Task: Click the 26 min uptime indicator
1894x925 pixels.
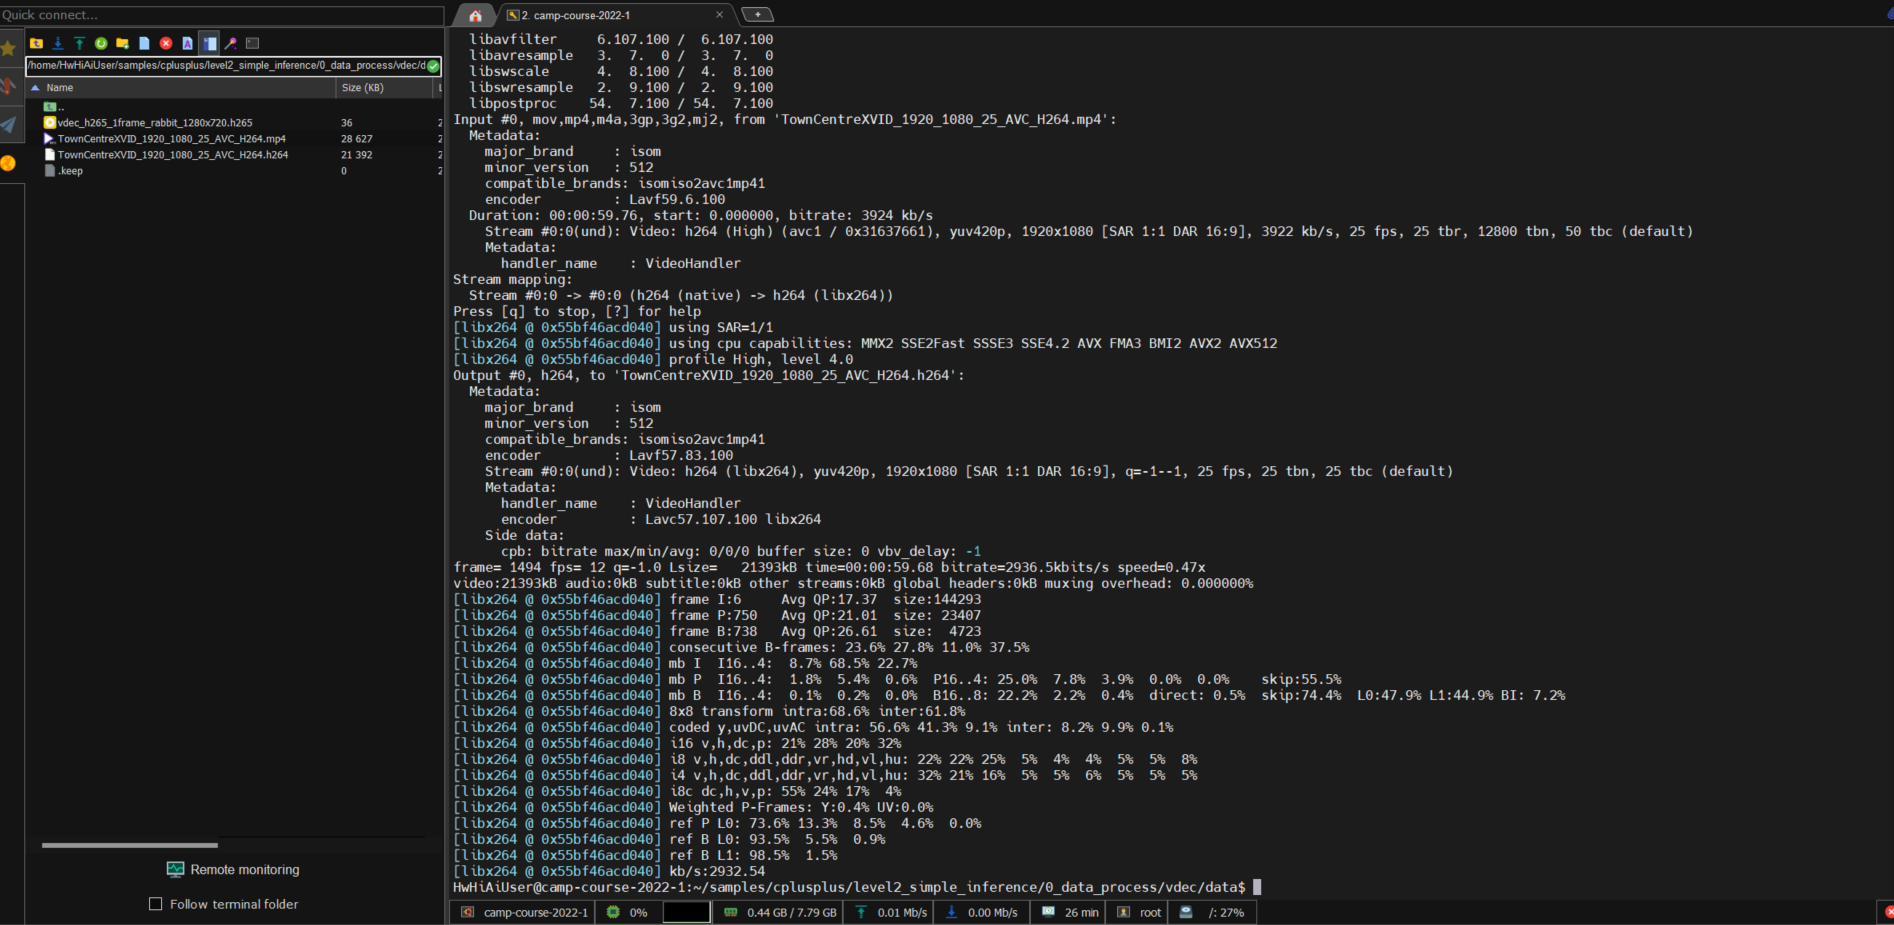Action: point(1070,912)
